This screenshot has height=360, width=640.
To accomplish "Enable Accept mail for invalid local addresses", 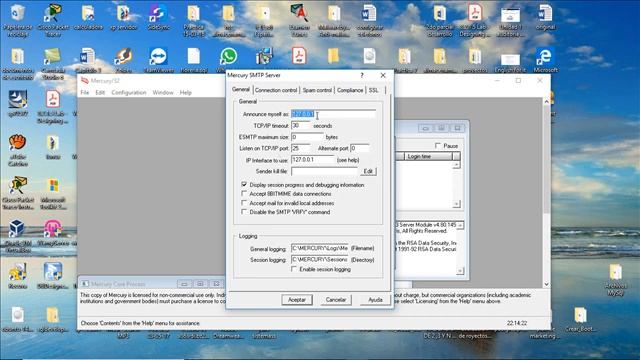I will click(244, 202).
